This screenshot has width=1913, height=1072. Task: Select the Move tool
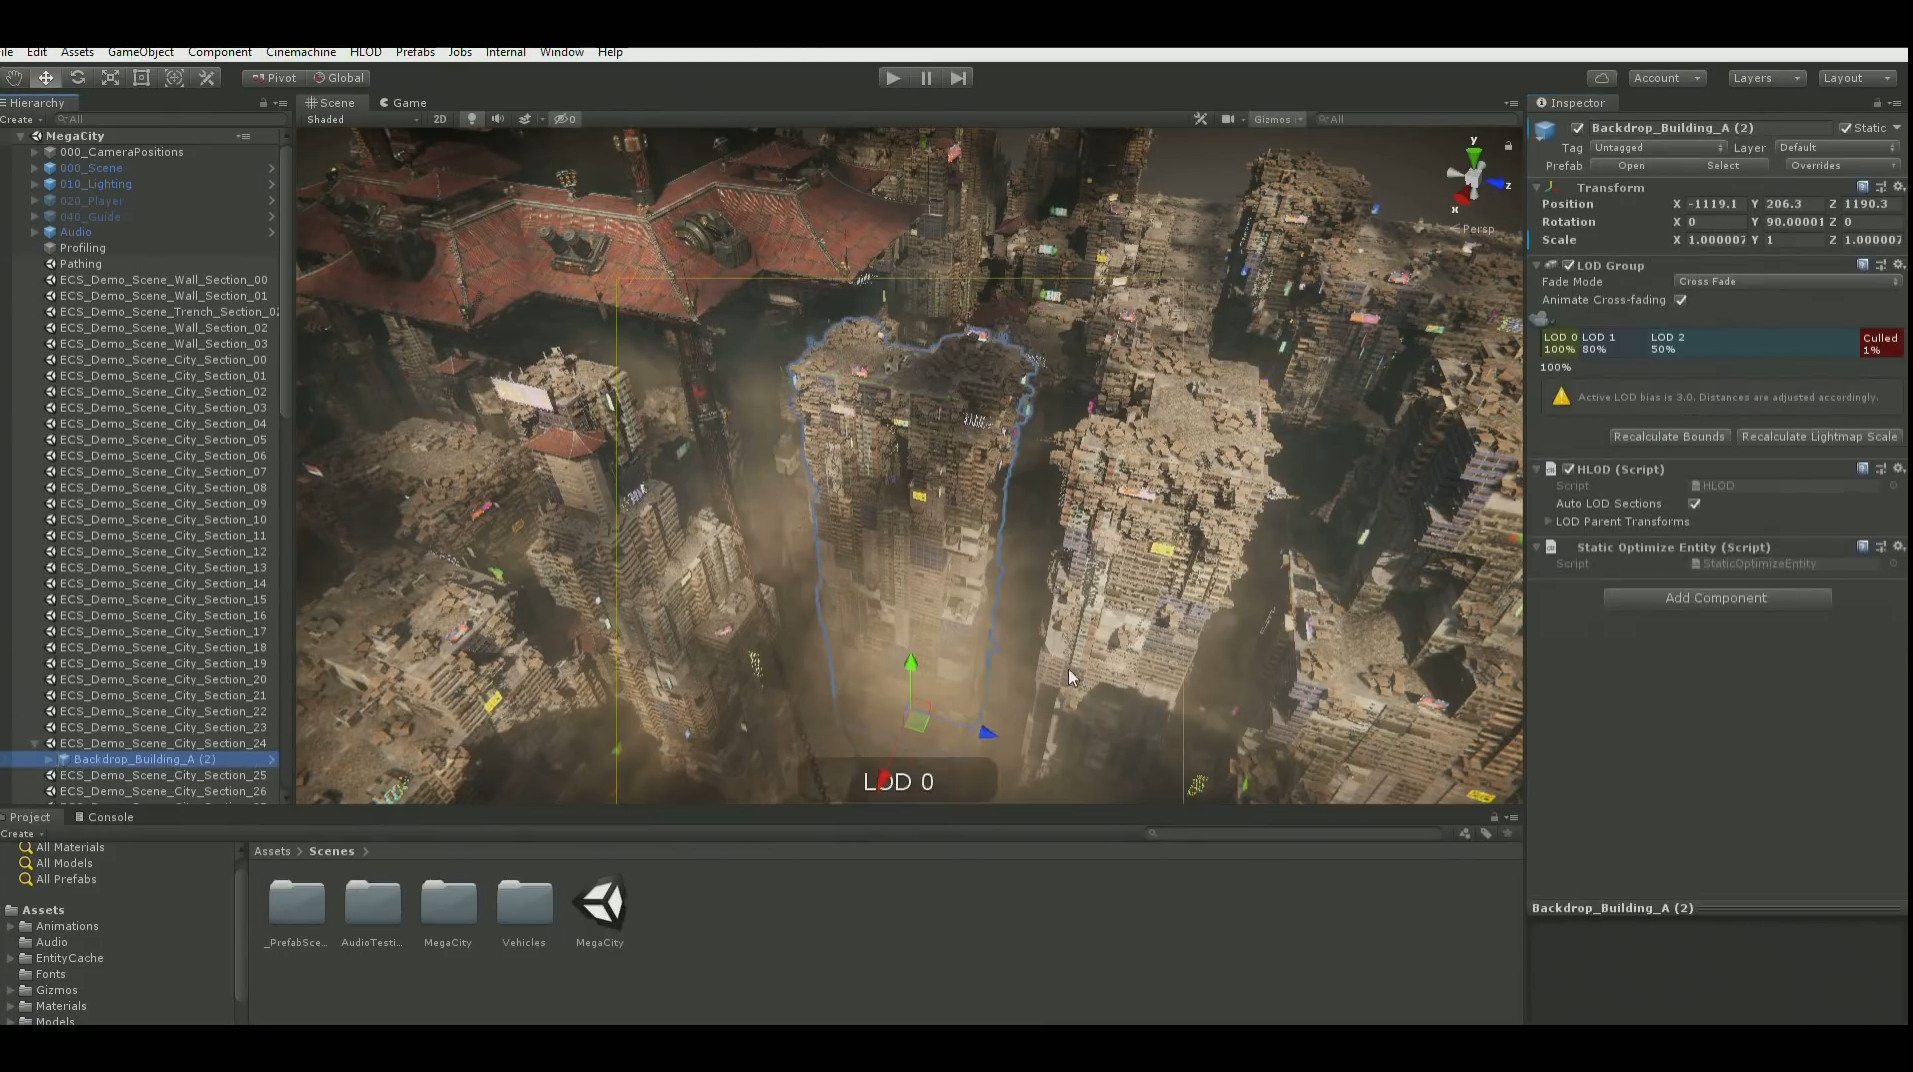[x=46, y=78]
